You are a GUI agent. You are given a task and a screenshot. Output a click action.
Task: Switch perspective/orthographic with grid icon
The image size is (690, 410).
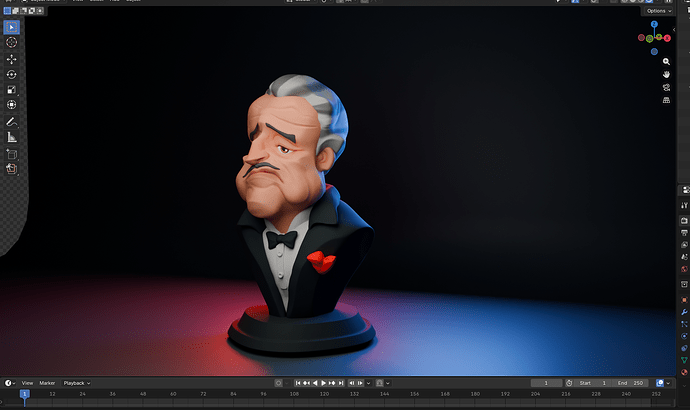point(666,100)
